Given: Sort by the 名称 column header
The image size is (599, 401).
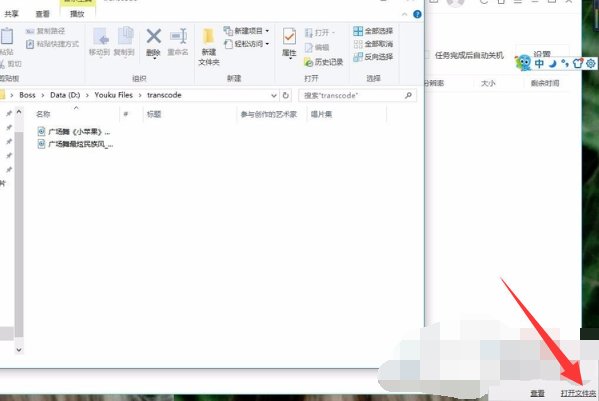Looking at the screenshot, I should [x=43, y=114].
